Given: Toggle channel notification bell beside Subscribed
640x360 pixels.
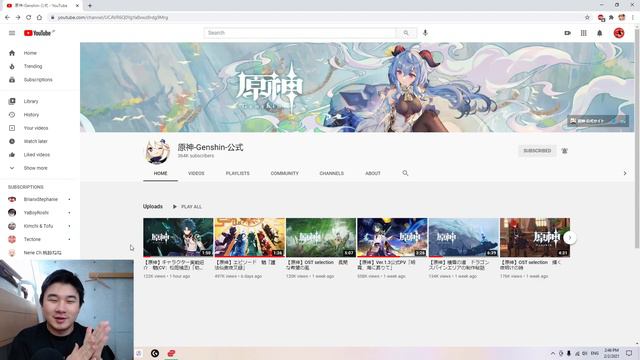Looking at the screenshot, I should [564, 151].
